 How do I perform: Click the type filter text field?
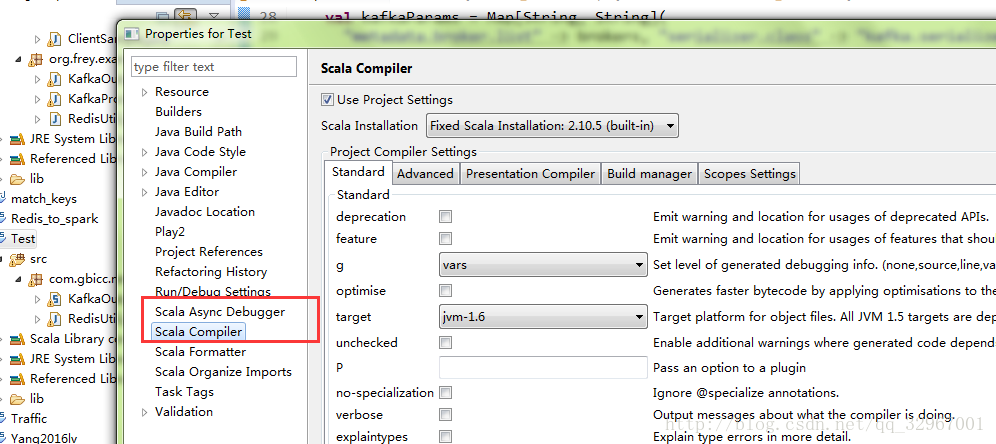coord(214,67)
